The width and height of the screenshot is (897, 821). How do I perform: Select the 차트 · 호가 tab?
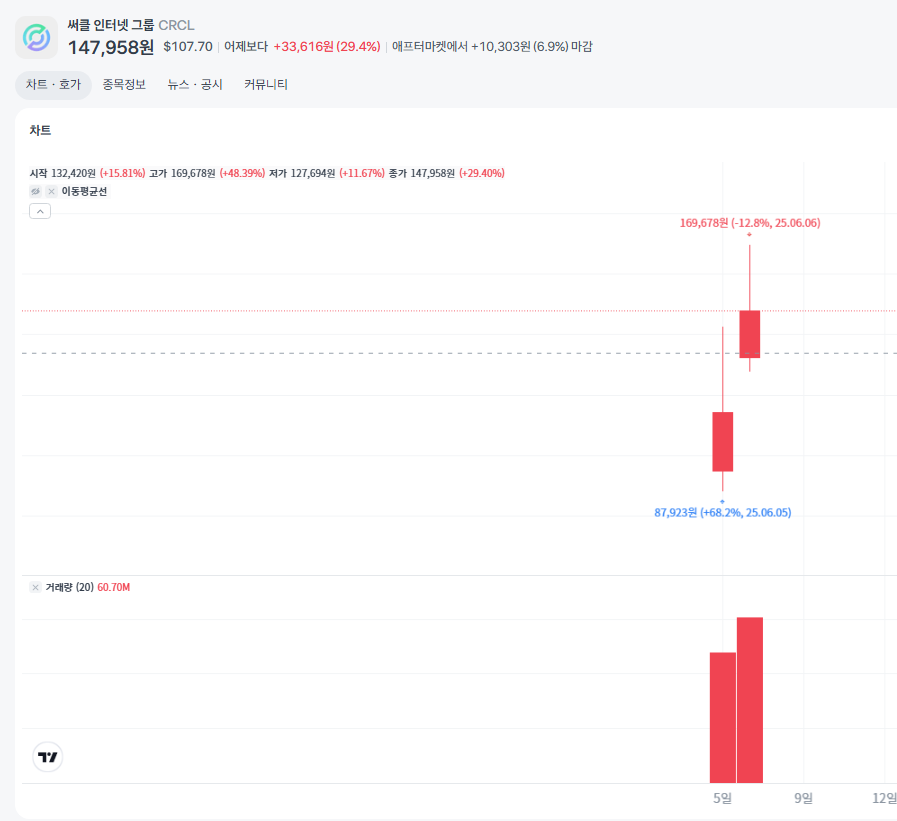point(53,85)
